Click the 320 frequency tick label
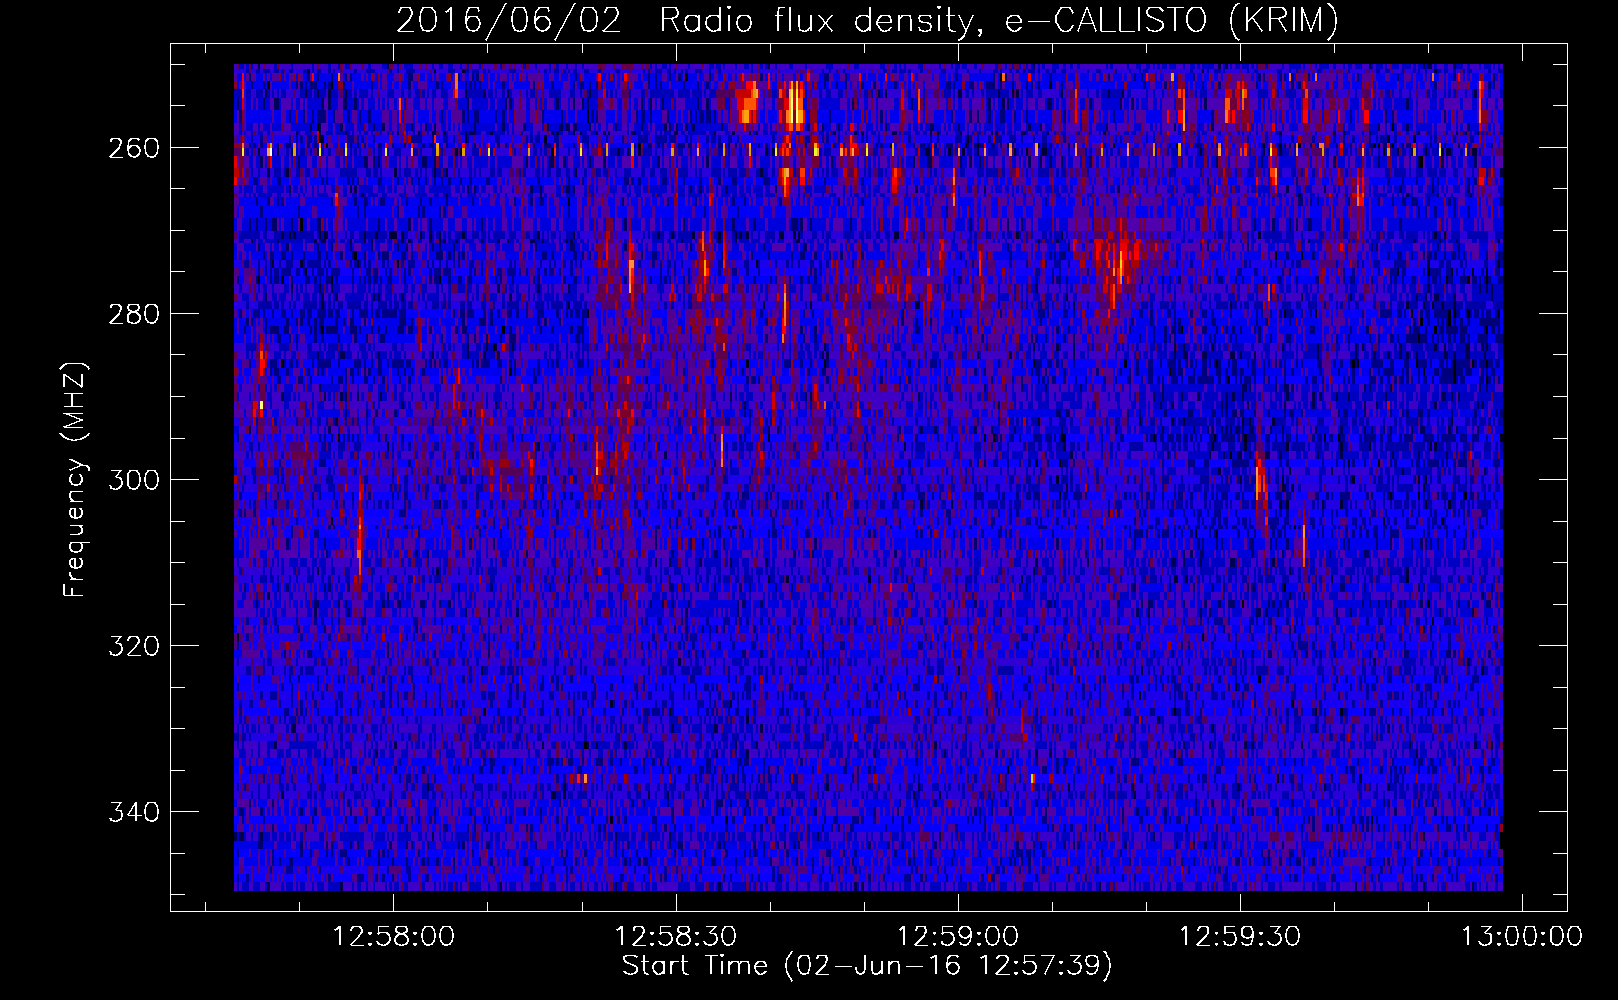 tap(133, 646)
